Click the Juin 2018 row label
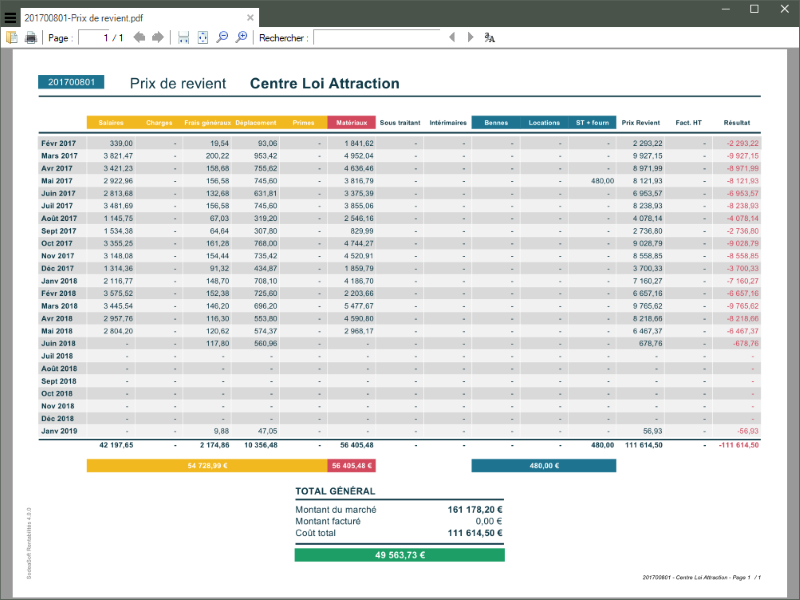 point(58,343)
